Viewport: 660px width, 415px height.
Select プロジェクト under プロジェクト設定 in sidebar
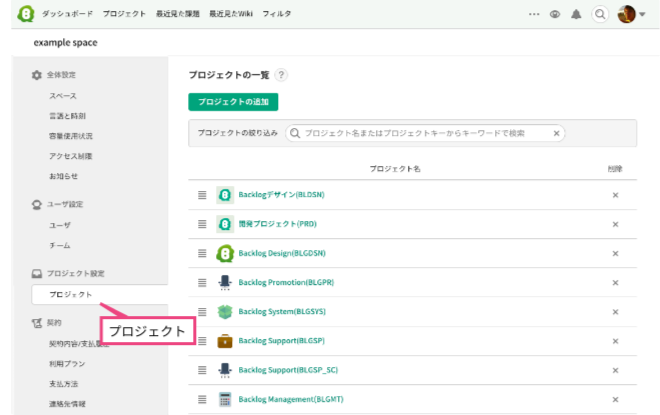100,294
